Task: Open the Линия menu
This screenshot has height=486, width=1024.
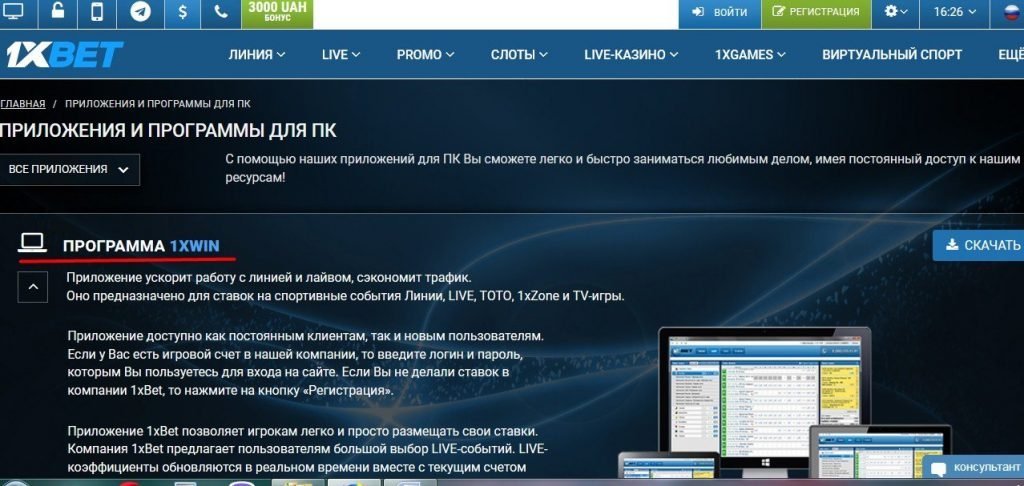Action: [x=257, y=55]
